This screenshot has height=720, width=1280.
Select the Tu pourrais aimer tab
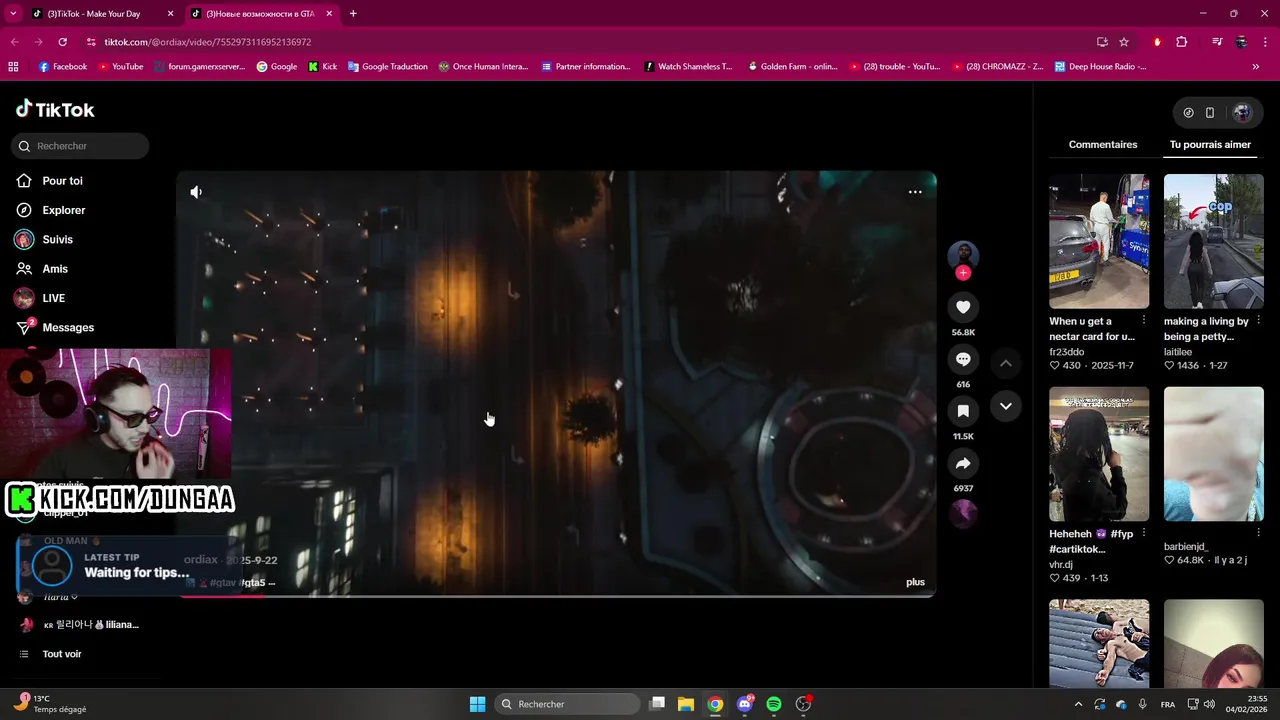point(1210,145)
